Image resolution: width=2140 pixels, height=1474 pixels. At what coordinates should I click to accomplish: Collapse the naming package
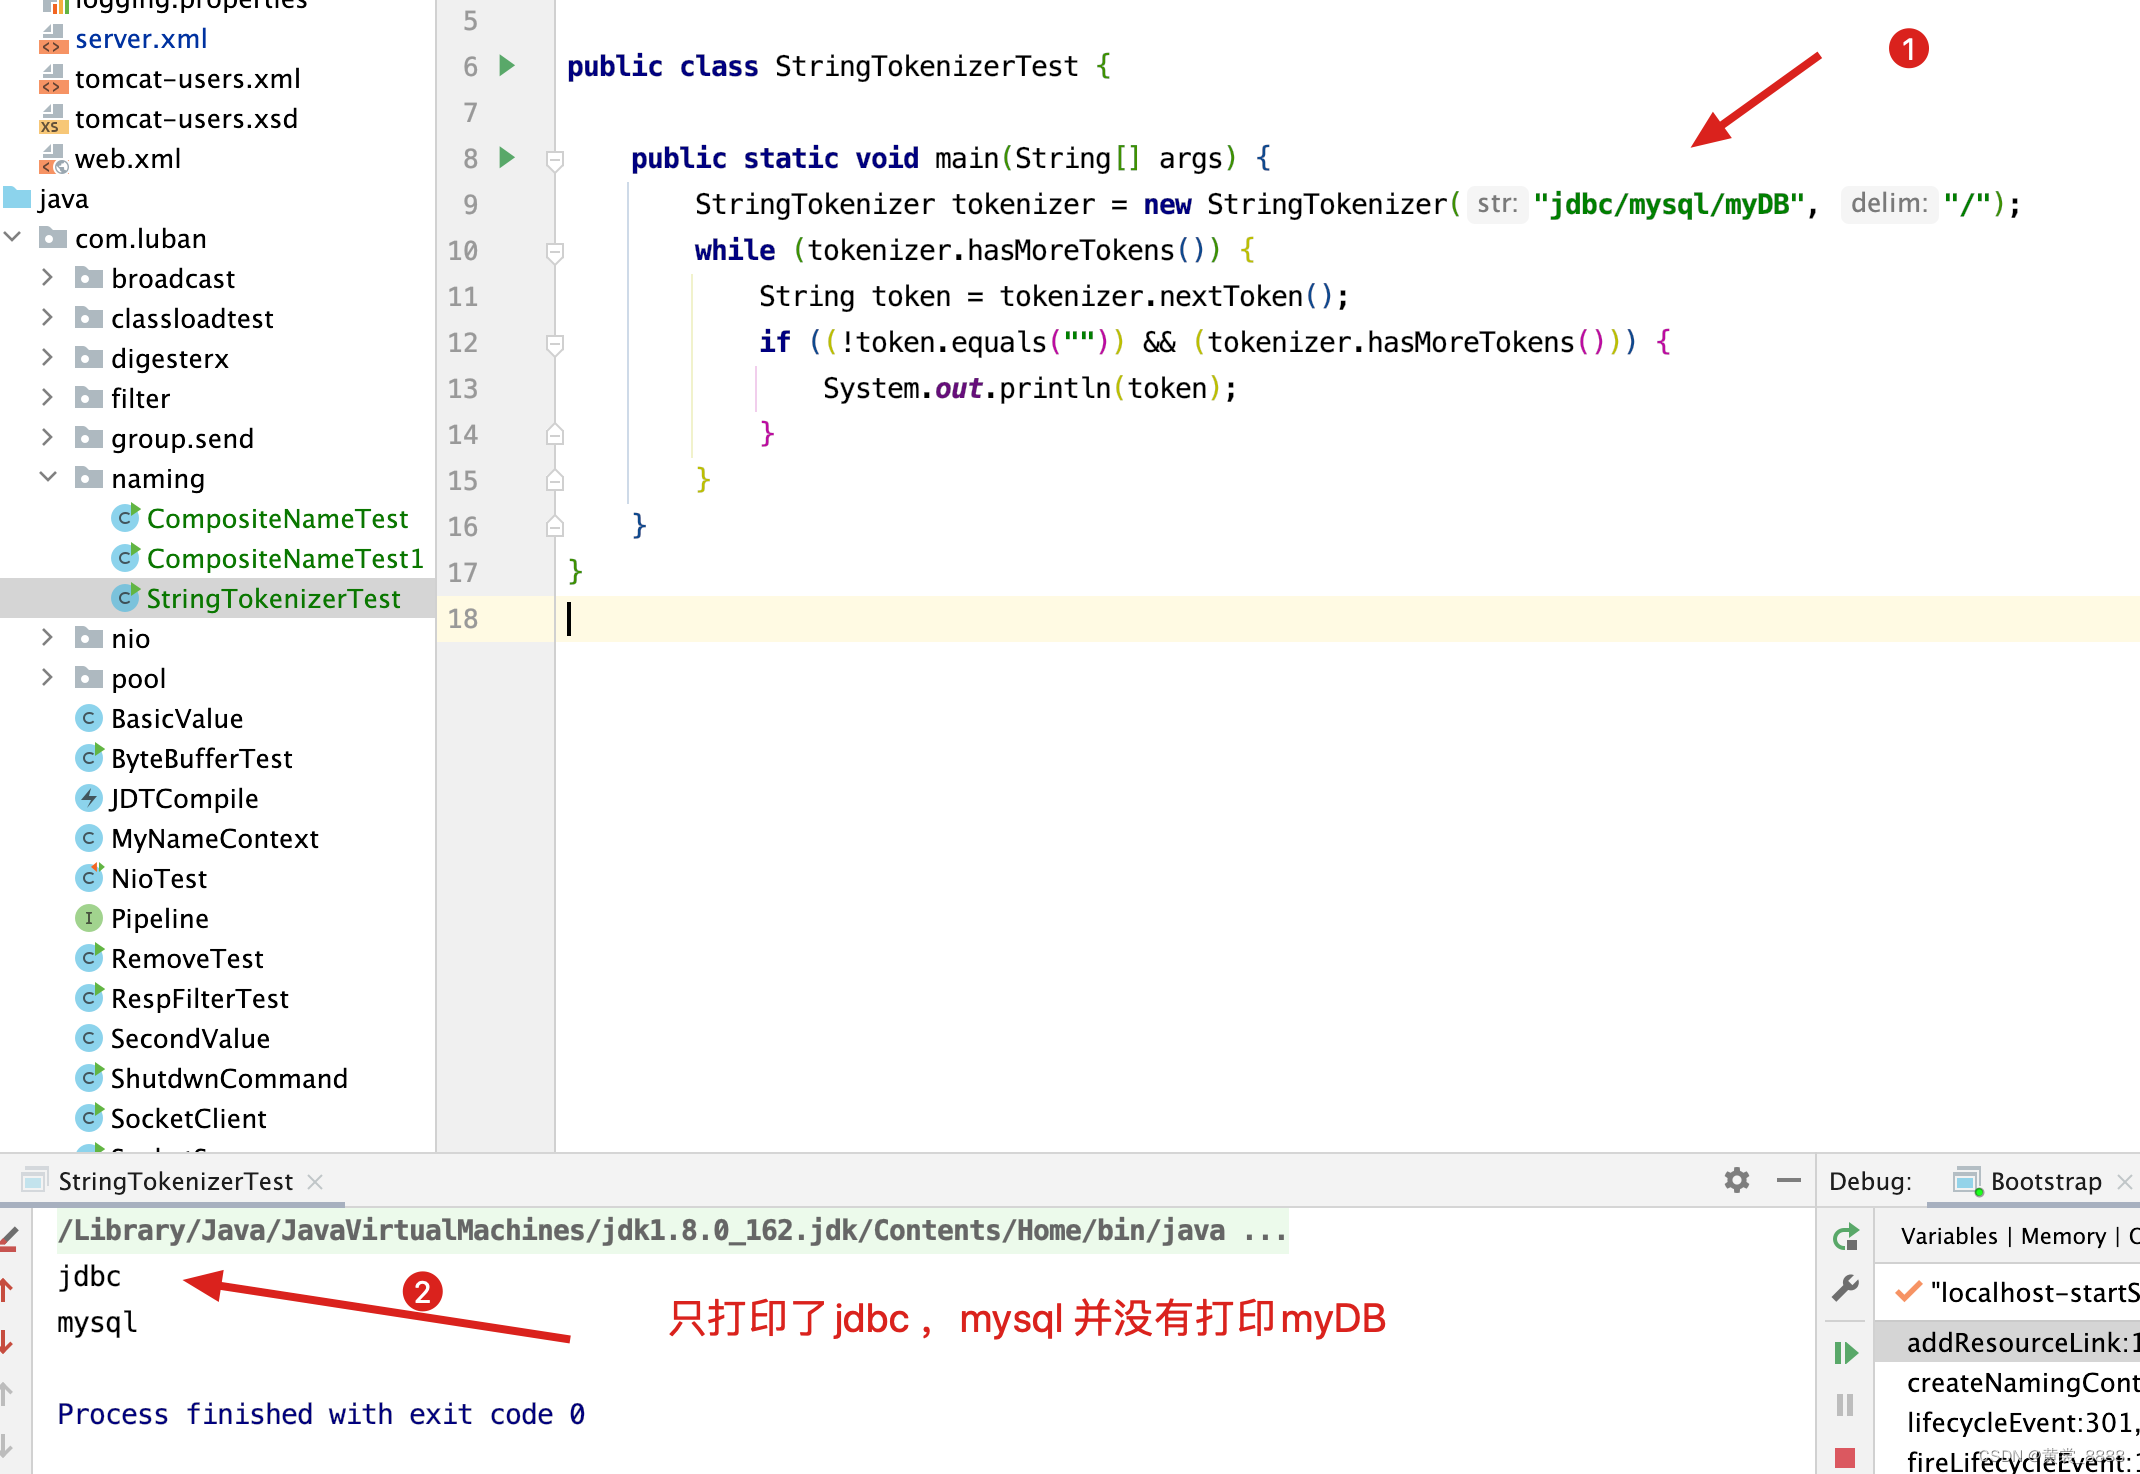pyautogui.click(x=47, y=477)
